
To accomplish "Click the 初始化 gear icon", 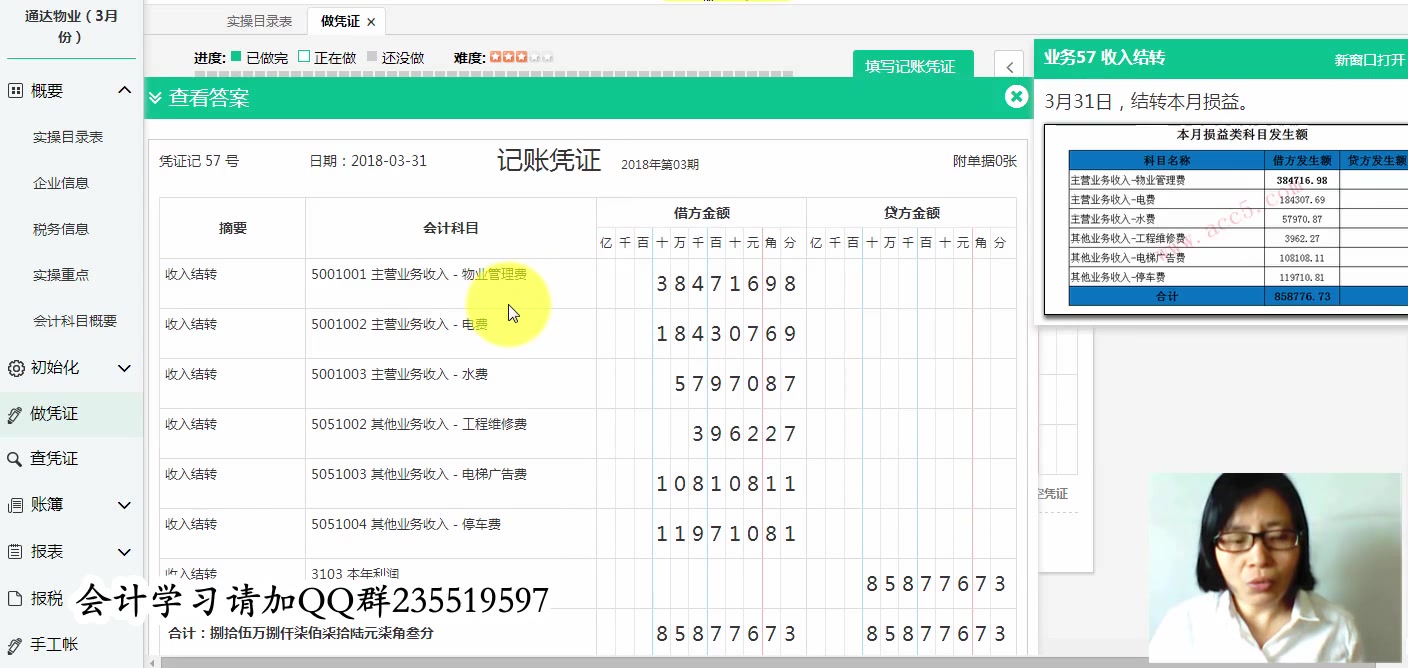I will coord(15,368).
